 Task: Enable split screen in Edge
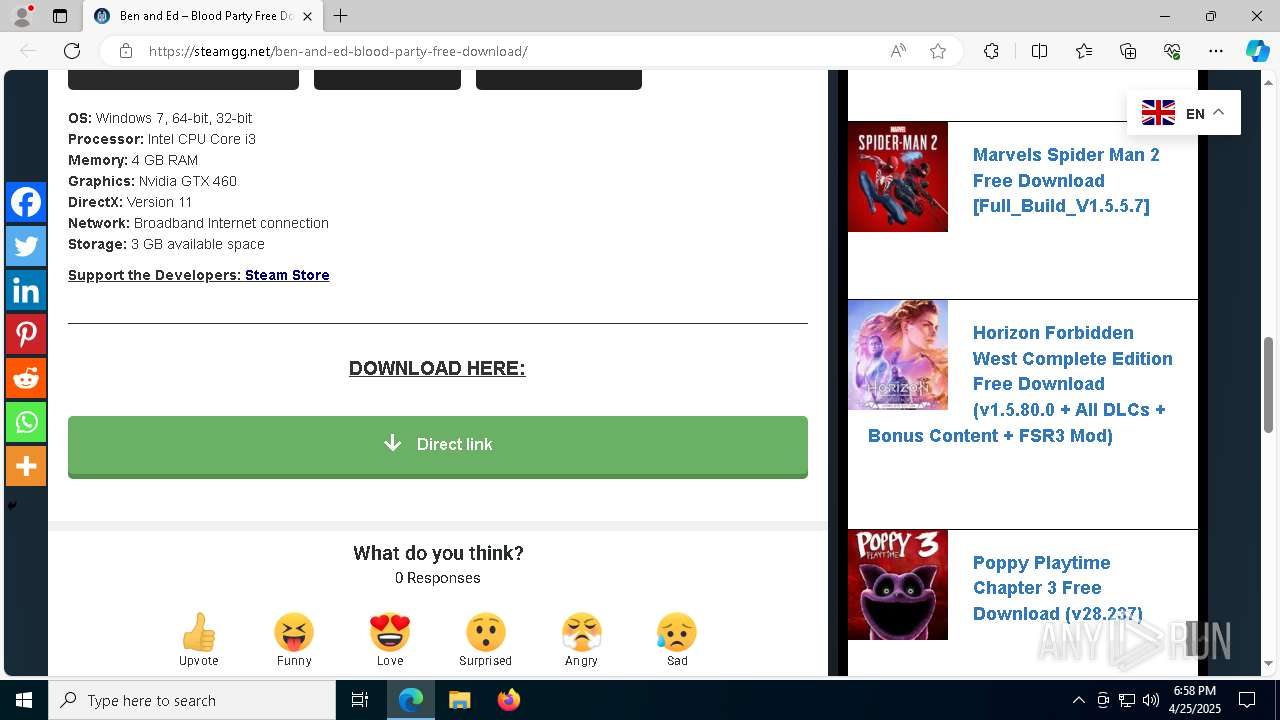(1039, 51)
